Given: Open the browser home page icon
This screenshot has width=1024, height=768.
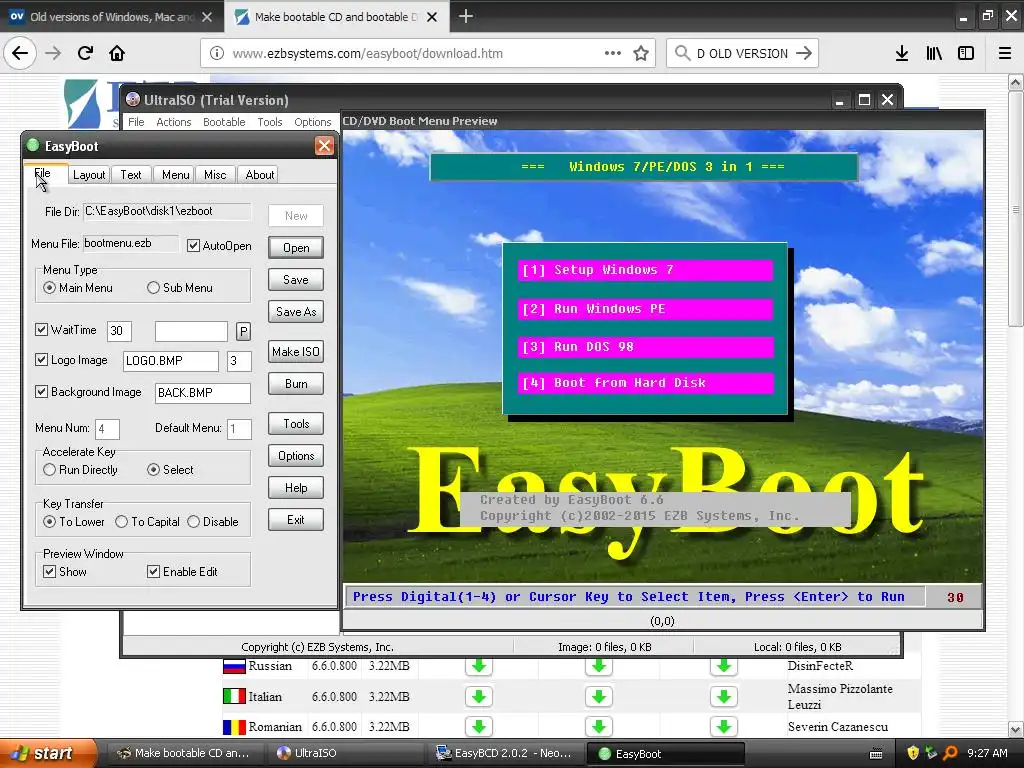Looking at the screenshot, I should pyautogui.click(x=117, y=53).
